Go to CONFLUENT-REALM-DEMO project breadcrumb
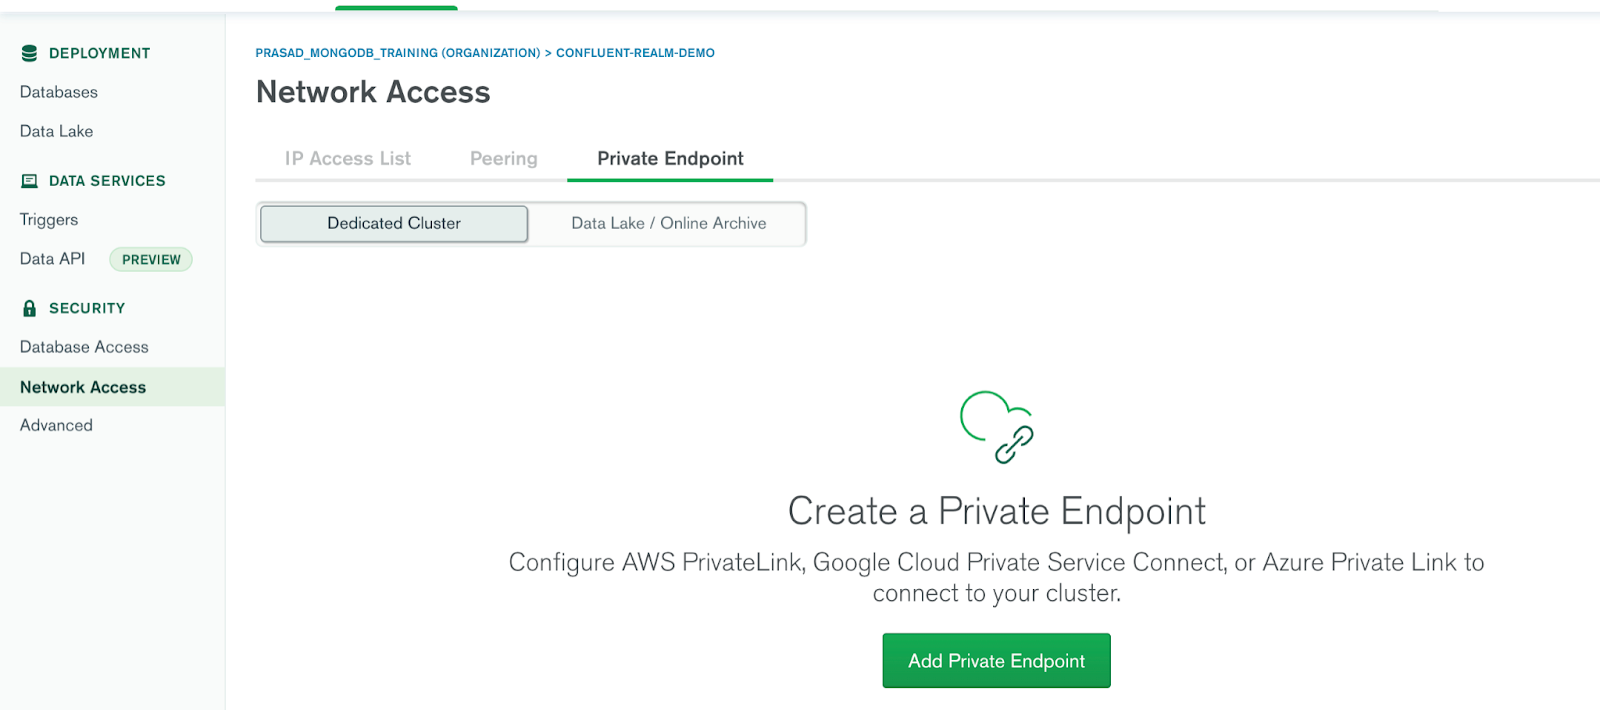The image size is (1600, 710). [x=635, y=53]
